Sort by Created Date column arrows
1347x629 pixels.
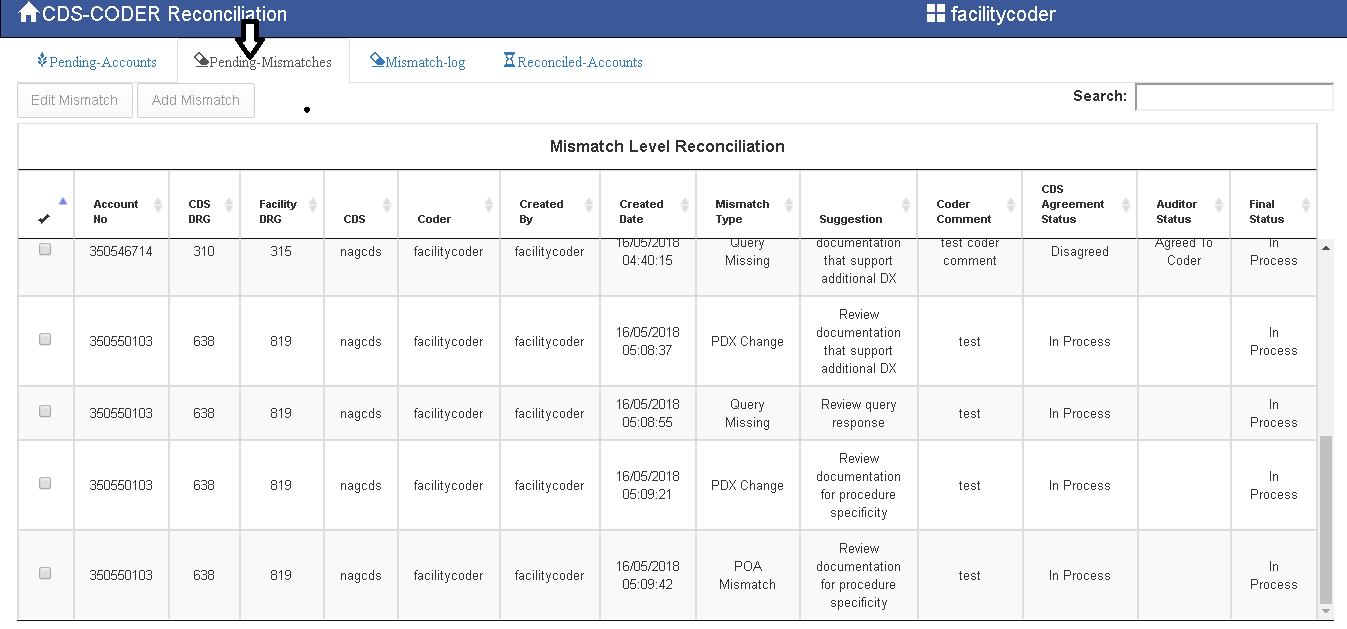(x=684, y=205)
